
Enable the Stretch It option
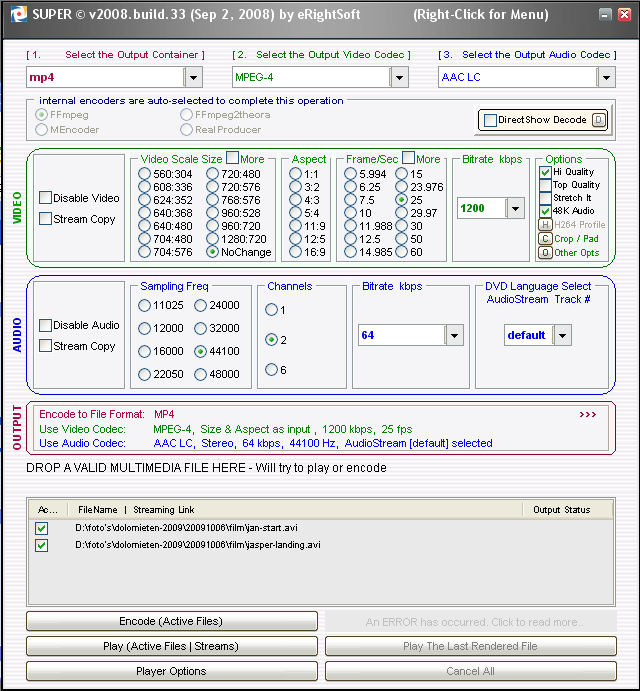545,198
